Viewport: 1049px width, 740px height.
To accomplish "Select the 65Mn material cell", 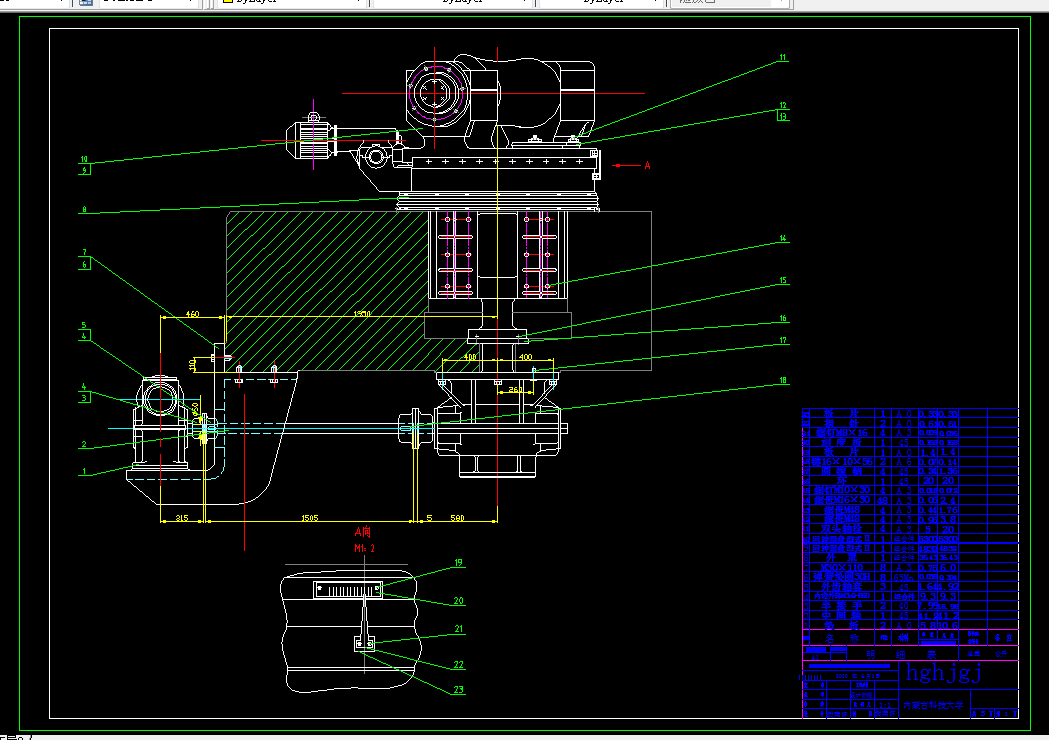I will click(904, 577).
